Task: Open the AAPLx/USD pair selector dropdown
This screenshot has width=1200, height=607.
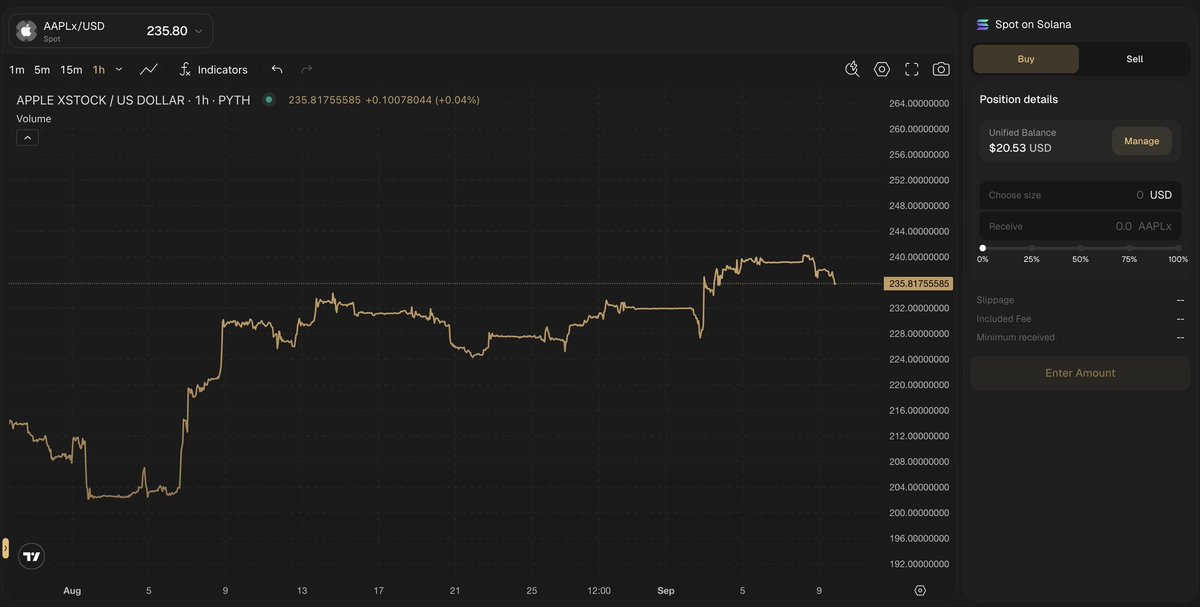Action: coord(111,31)
